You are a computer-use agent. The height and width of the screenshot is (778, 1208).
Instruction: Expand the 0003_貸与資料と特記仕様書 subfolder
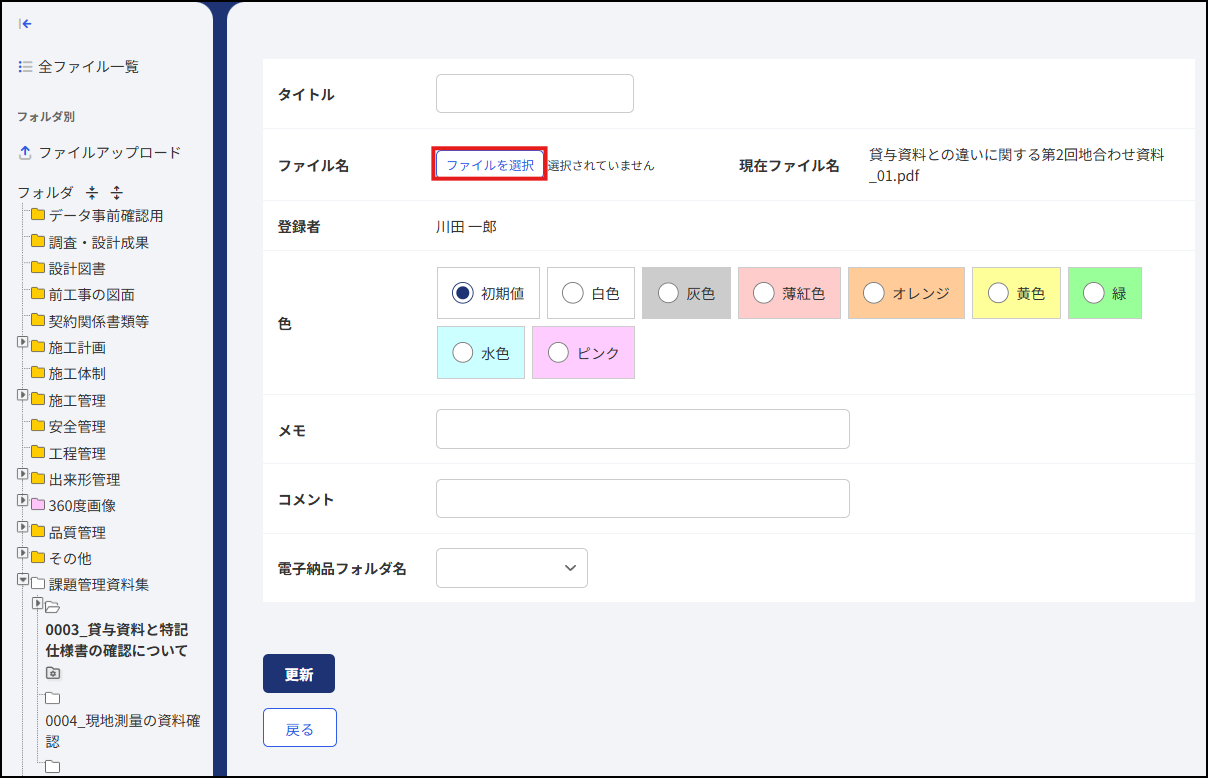click(x=37, y=603)
